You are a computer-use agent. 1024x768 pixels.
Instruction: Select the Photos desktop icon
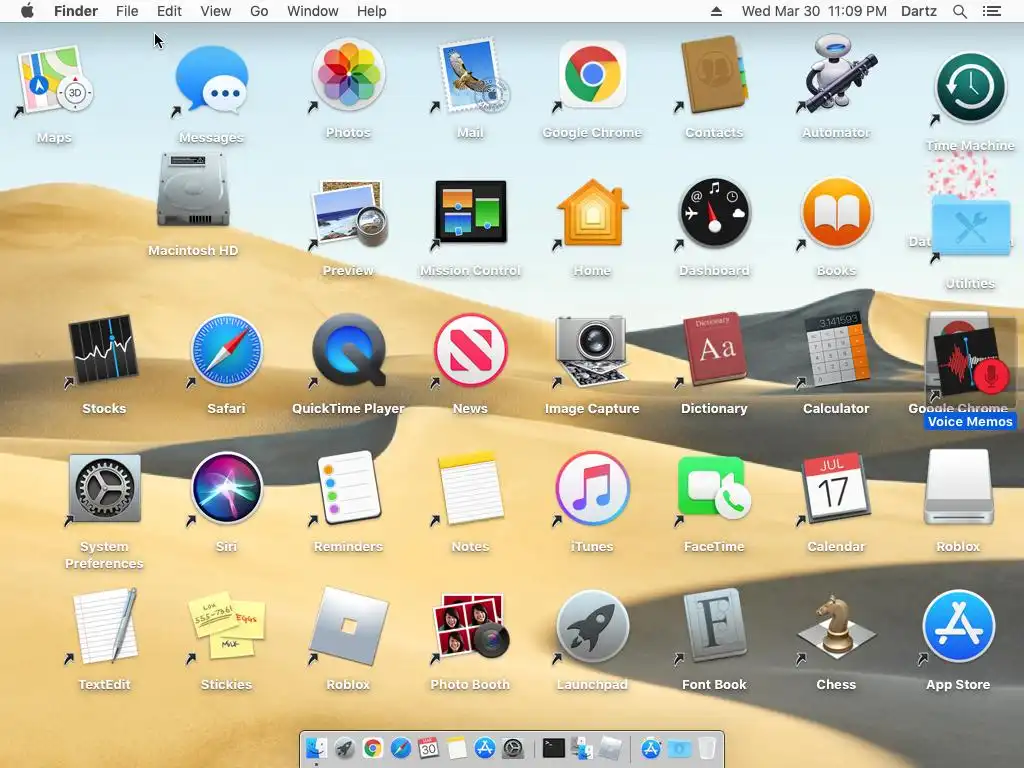pyautogui.click(x=348, y=74)
